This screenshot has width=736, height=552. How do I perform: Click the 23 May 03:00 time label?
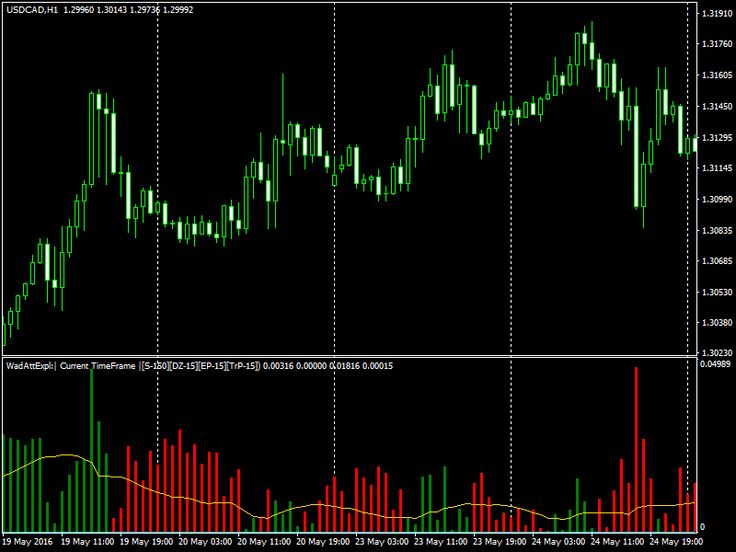click(382, 542)
